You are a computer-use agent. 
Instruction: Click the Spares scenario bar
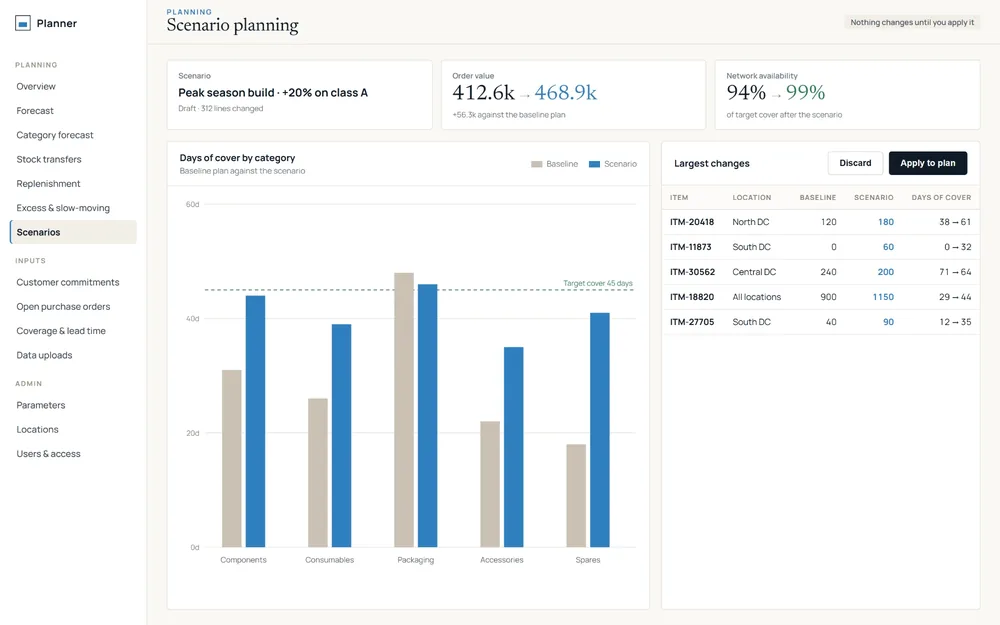[599, 430]
